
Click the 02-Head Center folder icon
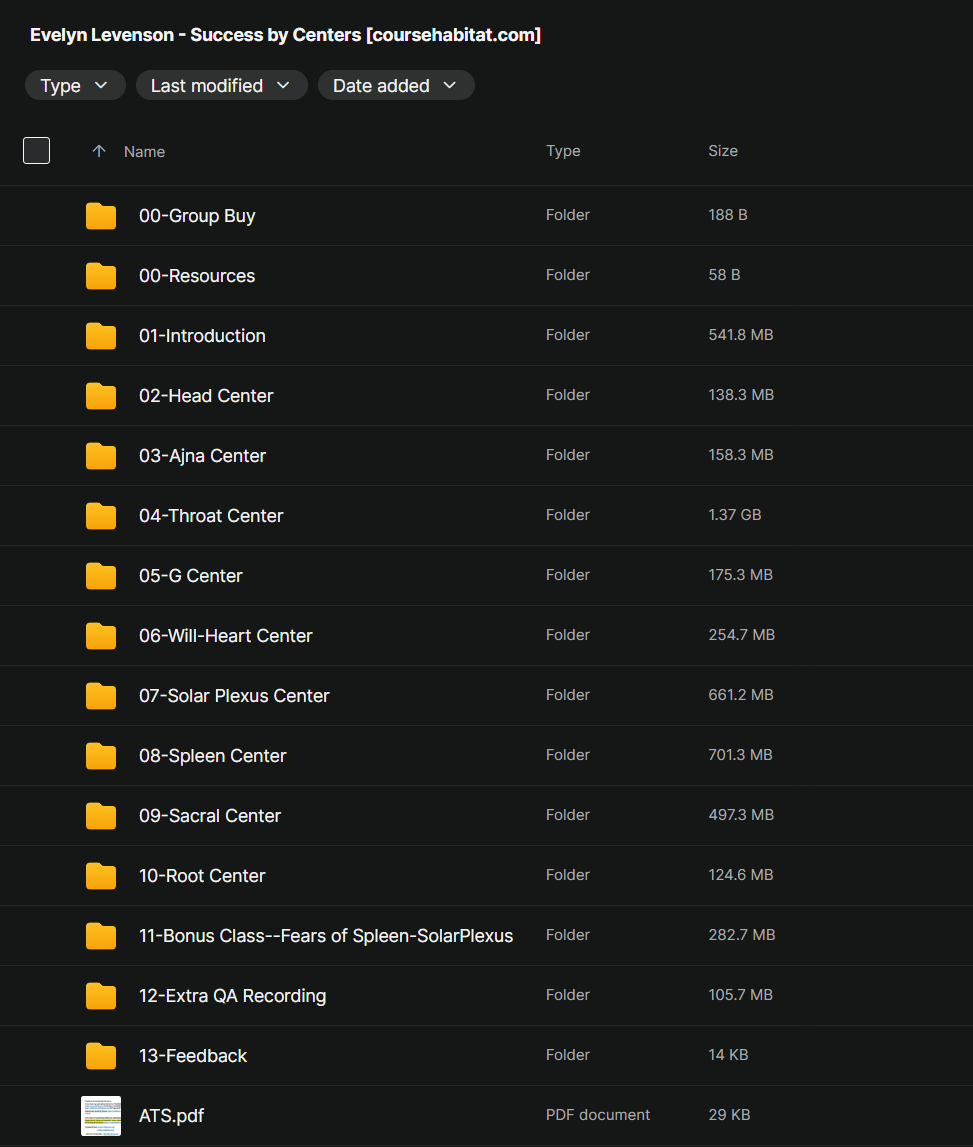click(x=101, y=396)
